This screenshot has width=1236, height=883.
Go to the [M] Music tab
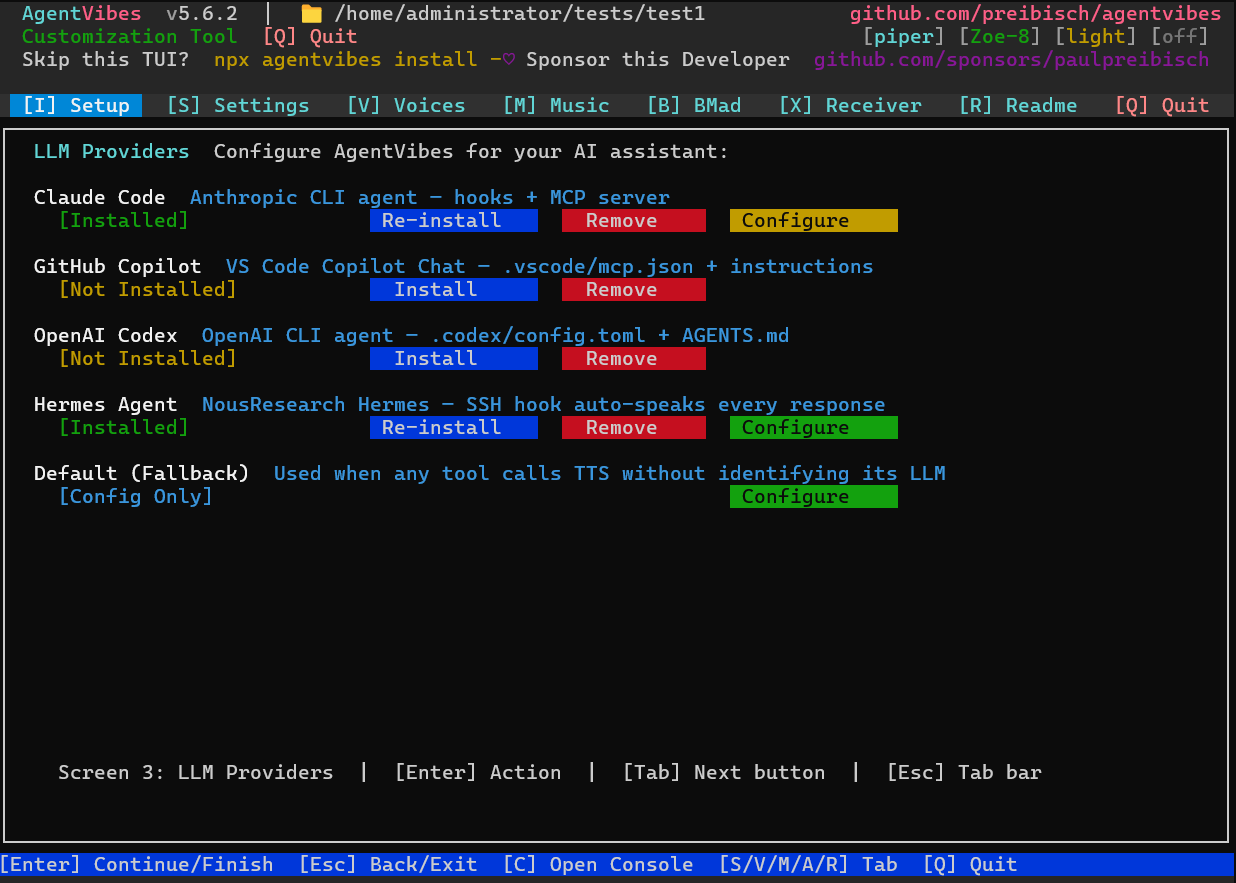pyautogui.click(x=556, y=105)
